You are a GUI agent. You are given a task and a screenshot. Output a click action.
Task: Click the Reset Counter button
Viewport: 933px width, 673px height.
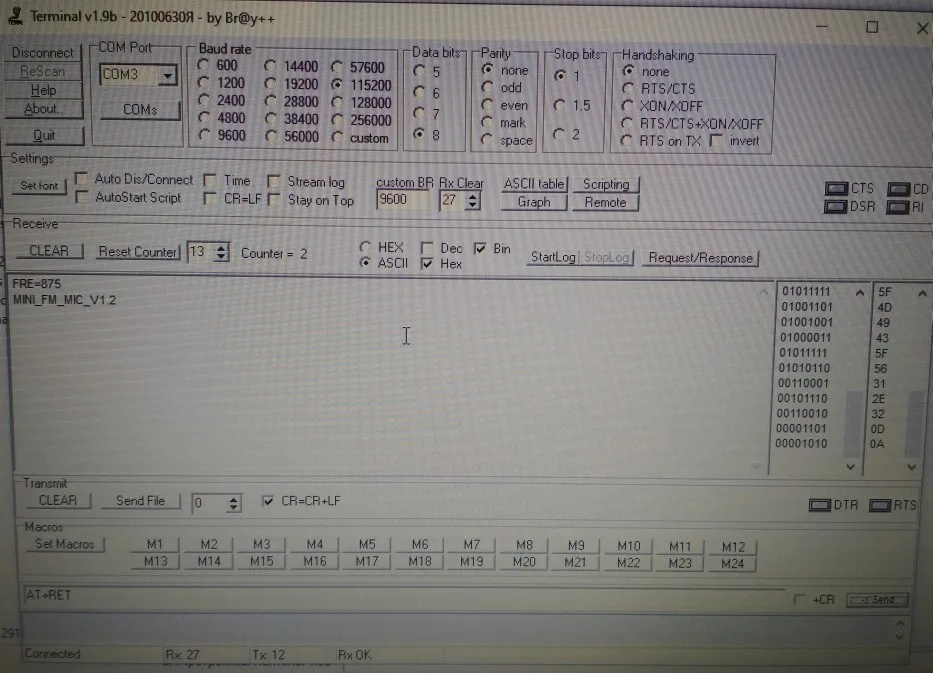point(137,252)
